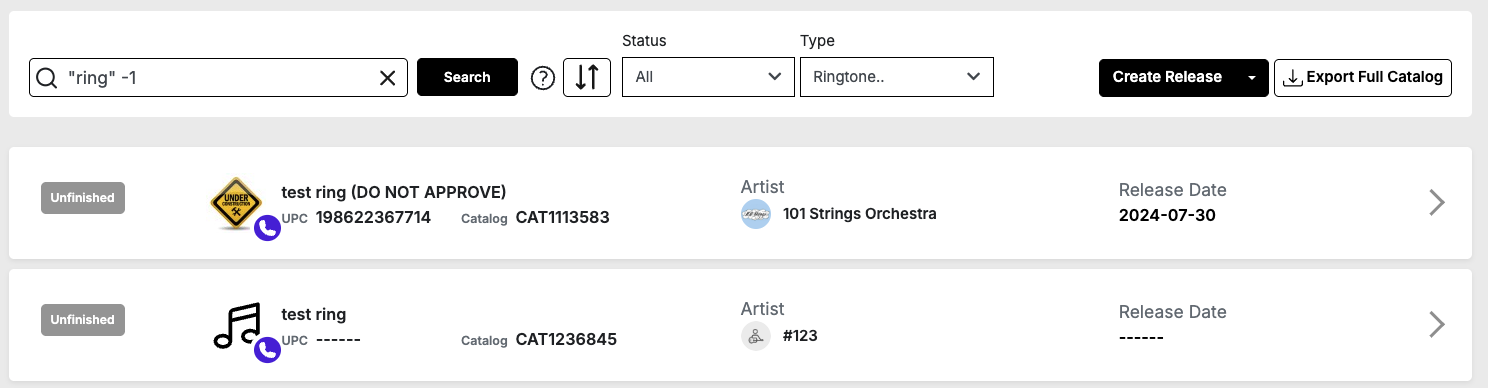Open the Status dropdown set to All
Viewport: 1488px width, 388px height.
(708, 77)
